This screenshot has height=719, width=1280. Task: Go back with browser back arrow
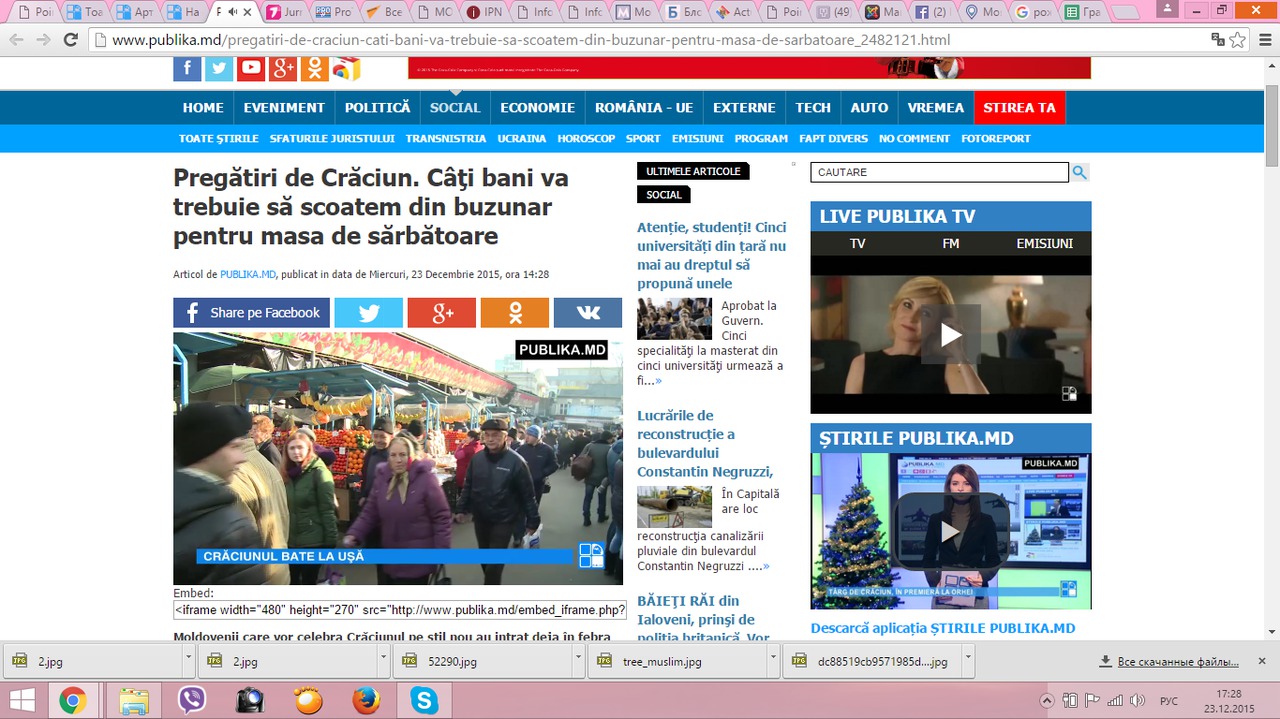click(16, 40)
